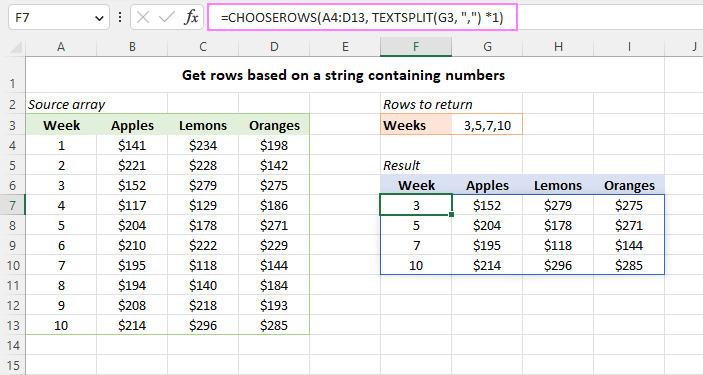Click cell with $218
The height and width of the screenshot is (375, 703).
(x=203, y=305)
